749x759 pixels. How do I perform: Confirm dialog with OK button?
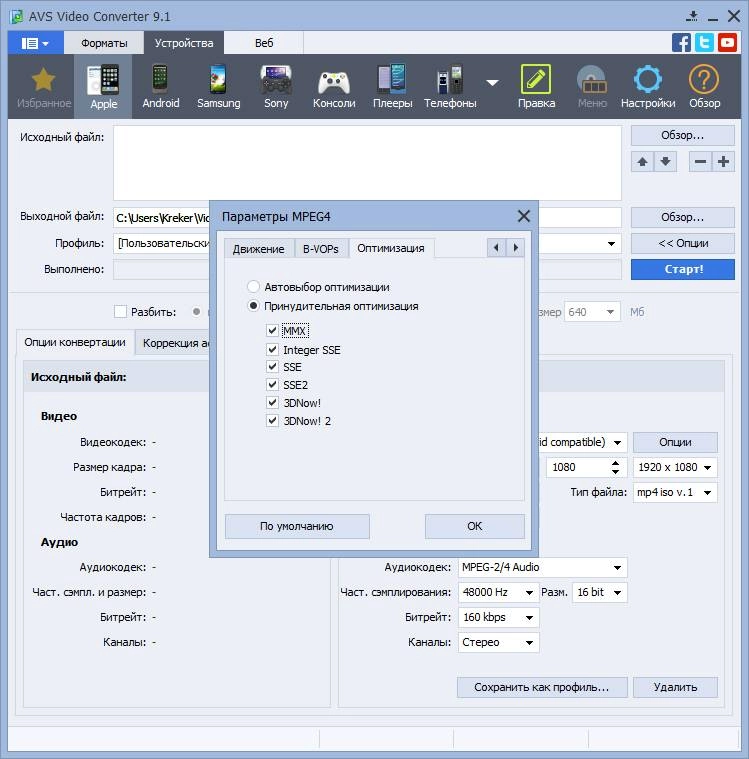474,526
